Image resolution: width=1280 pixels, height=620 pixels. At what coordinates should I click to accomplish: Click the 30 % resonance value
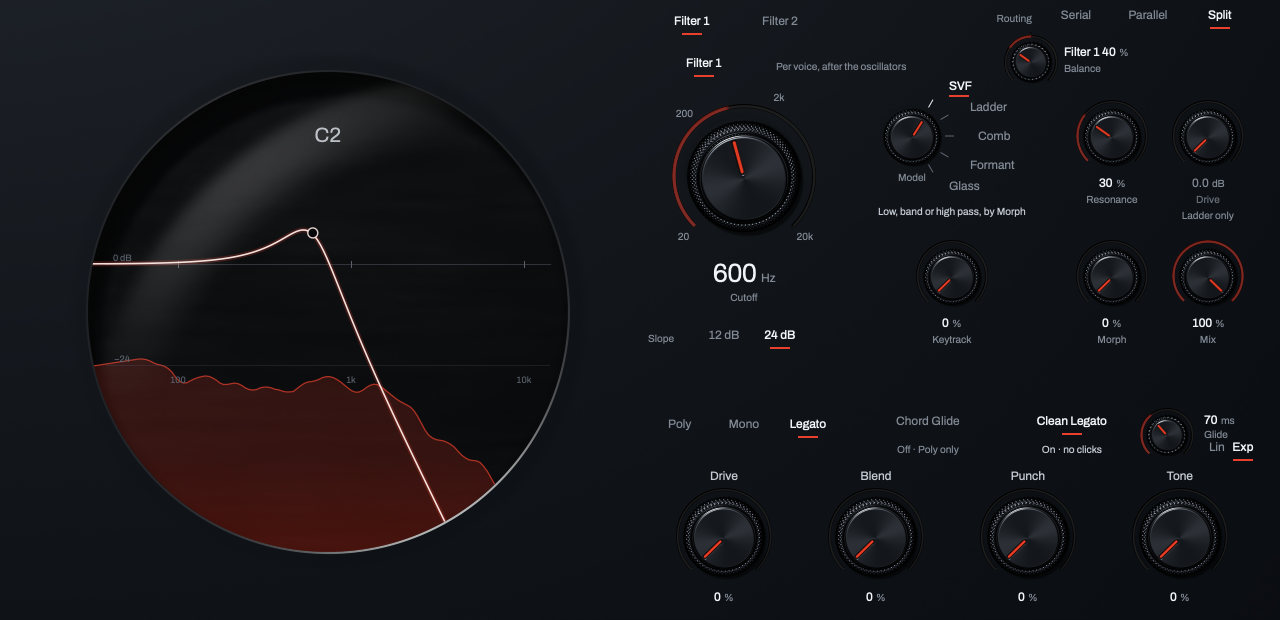click(1111, 183)
